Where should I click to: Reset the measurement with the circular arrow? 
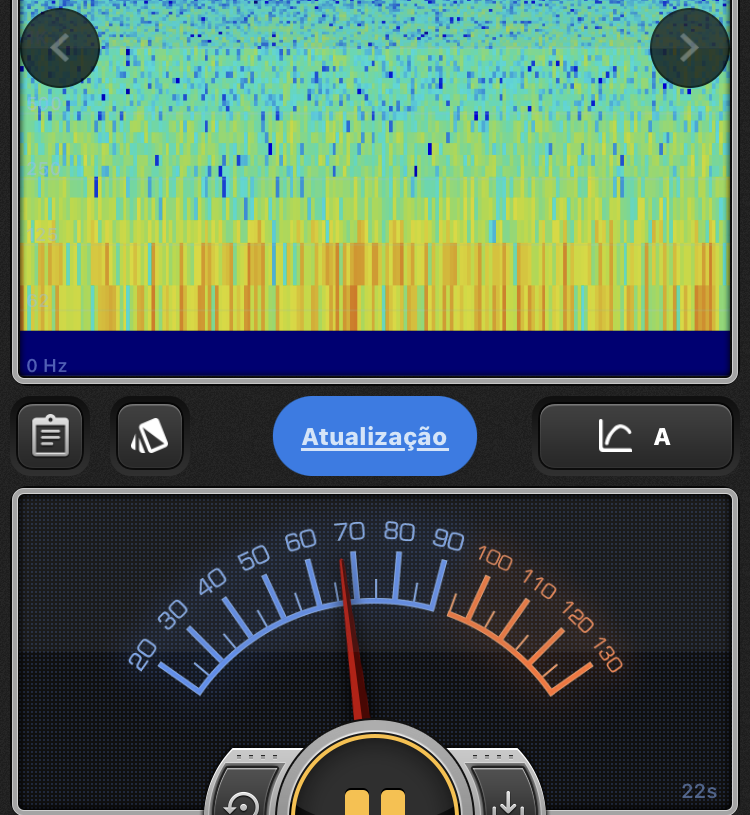pyautogui.click(x=243, y=800)
